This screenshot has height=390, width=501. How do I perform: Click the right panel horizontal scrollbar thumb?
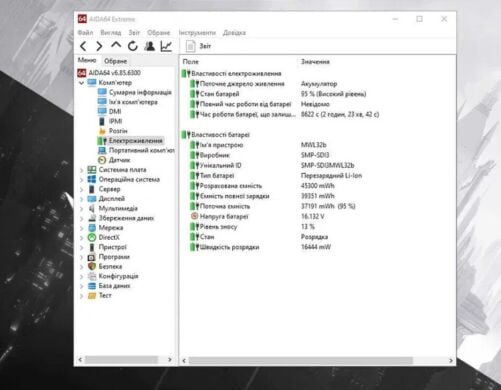pos(301,361)
